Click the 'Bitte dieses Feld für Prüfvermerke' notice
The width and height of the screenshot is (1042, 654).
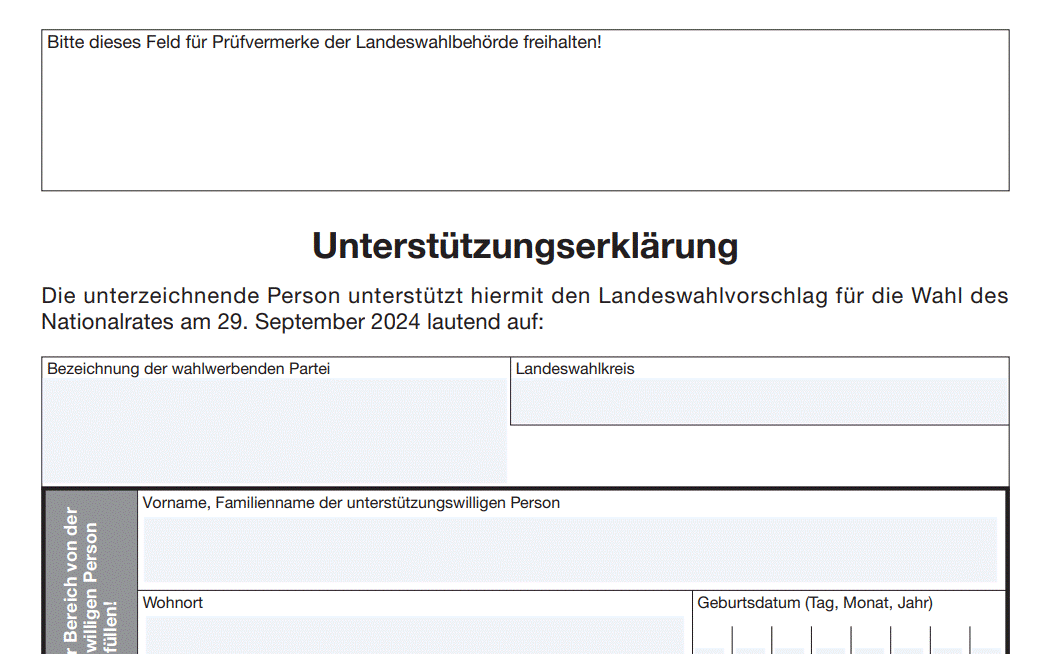(x=324, y=43)
